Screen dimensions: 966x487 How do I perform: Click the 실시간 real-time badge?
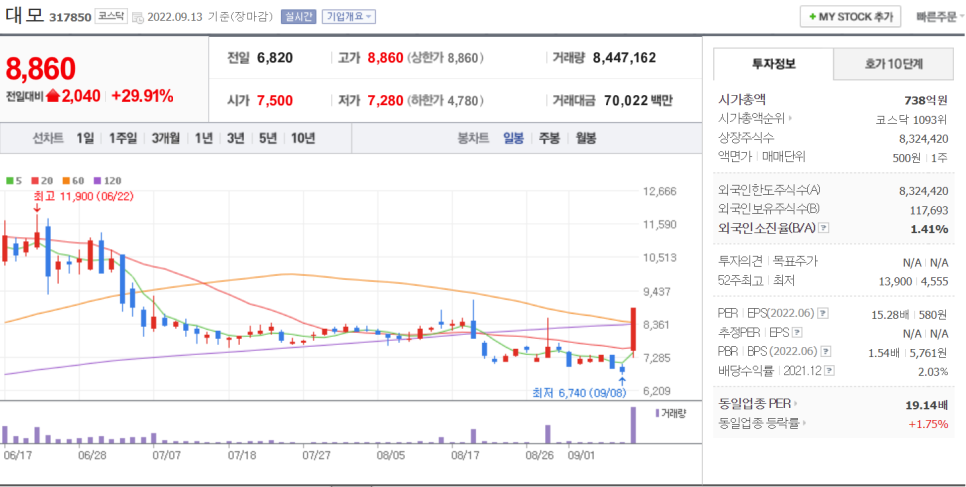298,17
